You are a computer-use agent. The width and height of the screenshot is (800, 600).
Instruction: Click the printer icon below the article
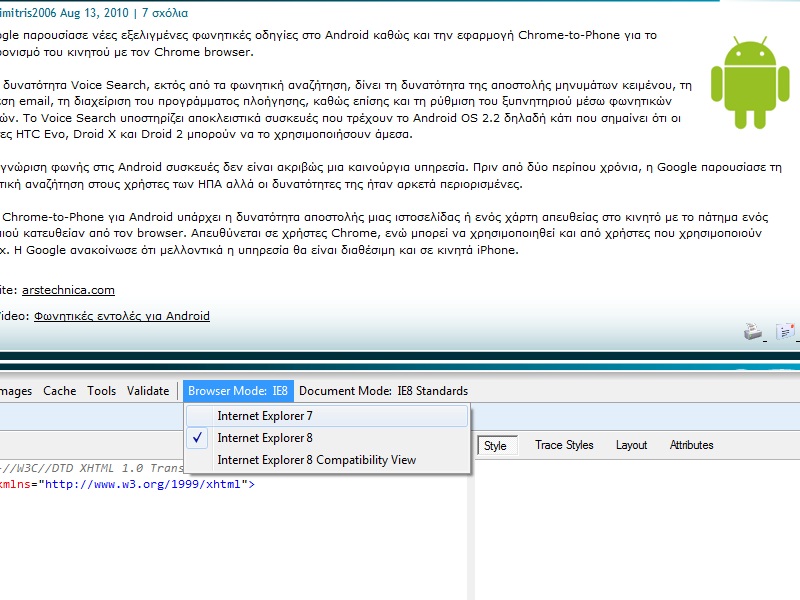tap(754, 332)
